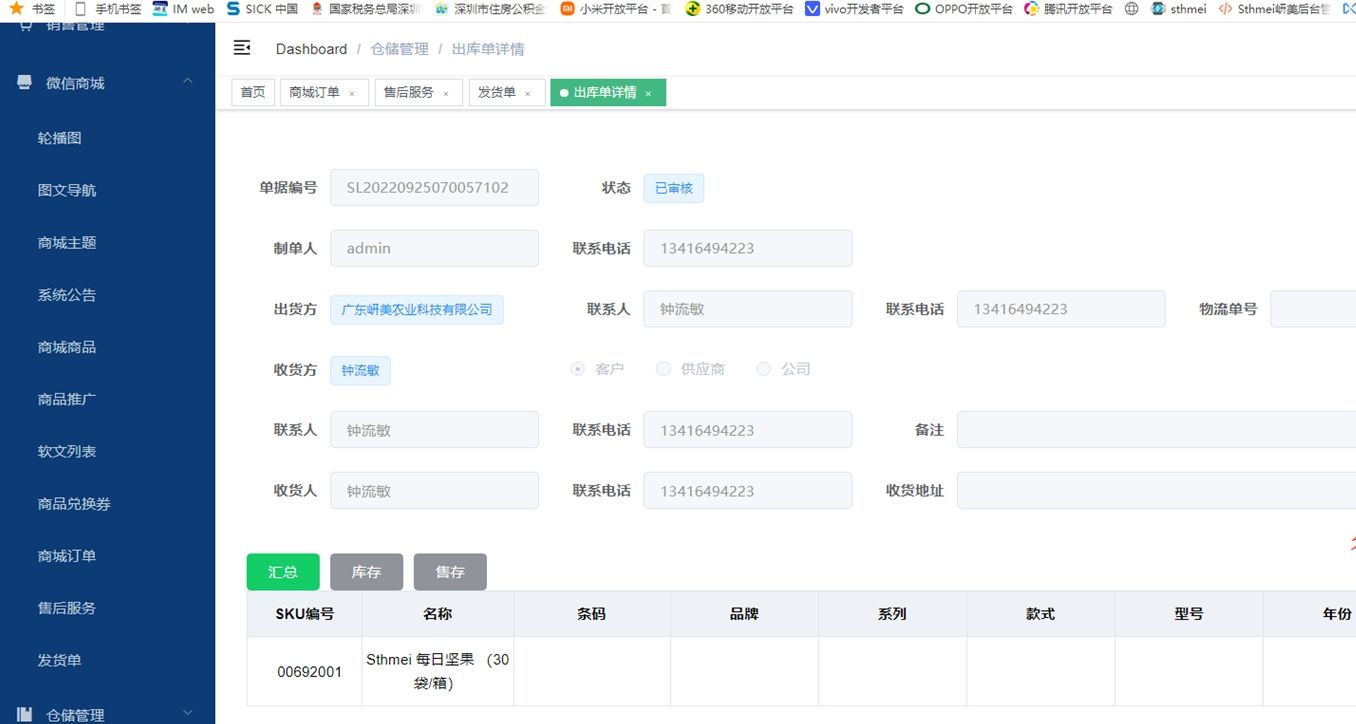Go to Dashboard breadcrumb link

311,48
